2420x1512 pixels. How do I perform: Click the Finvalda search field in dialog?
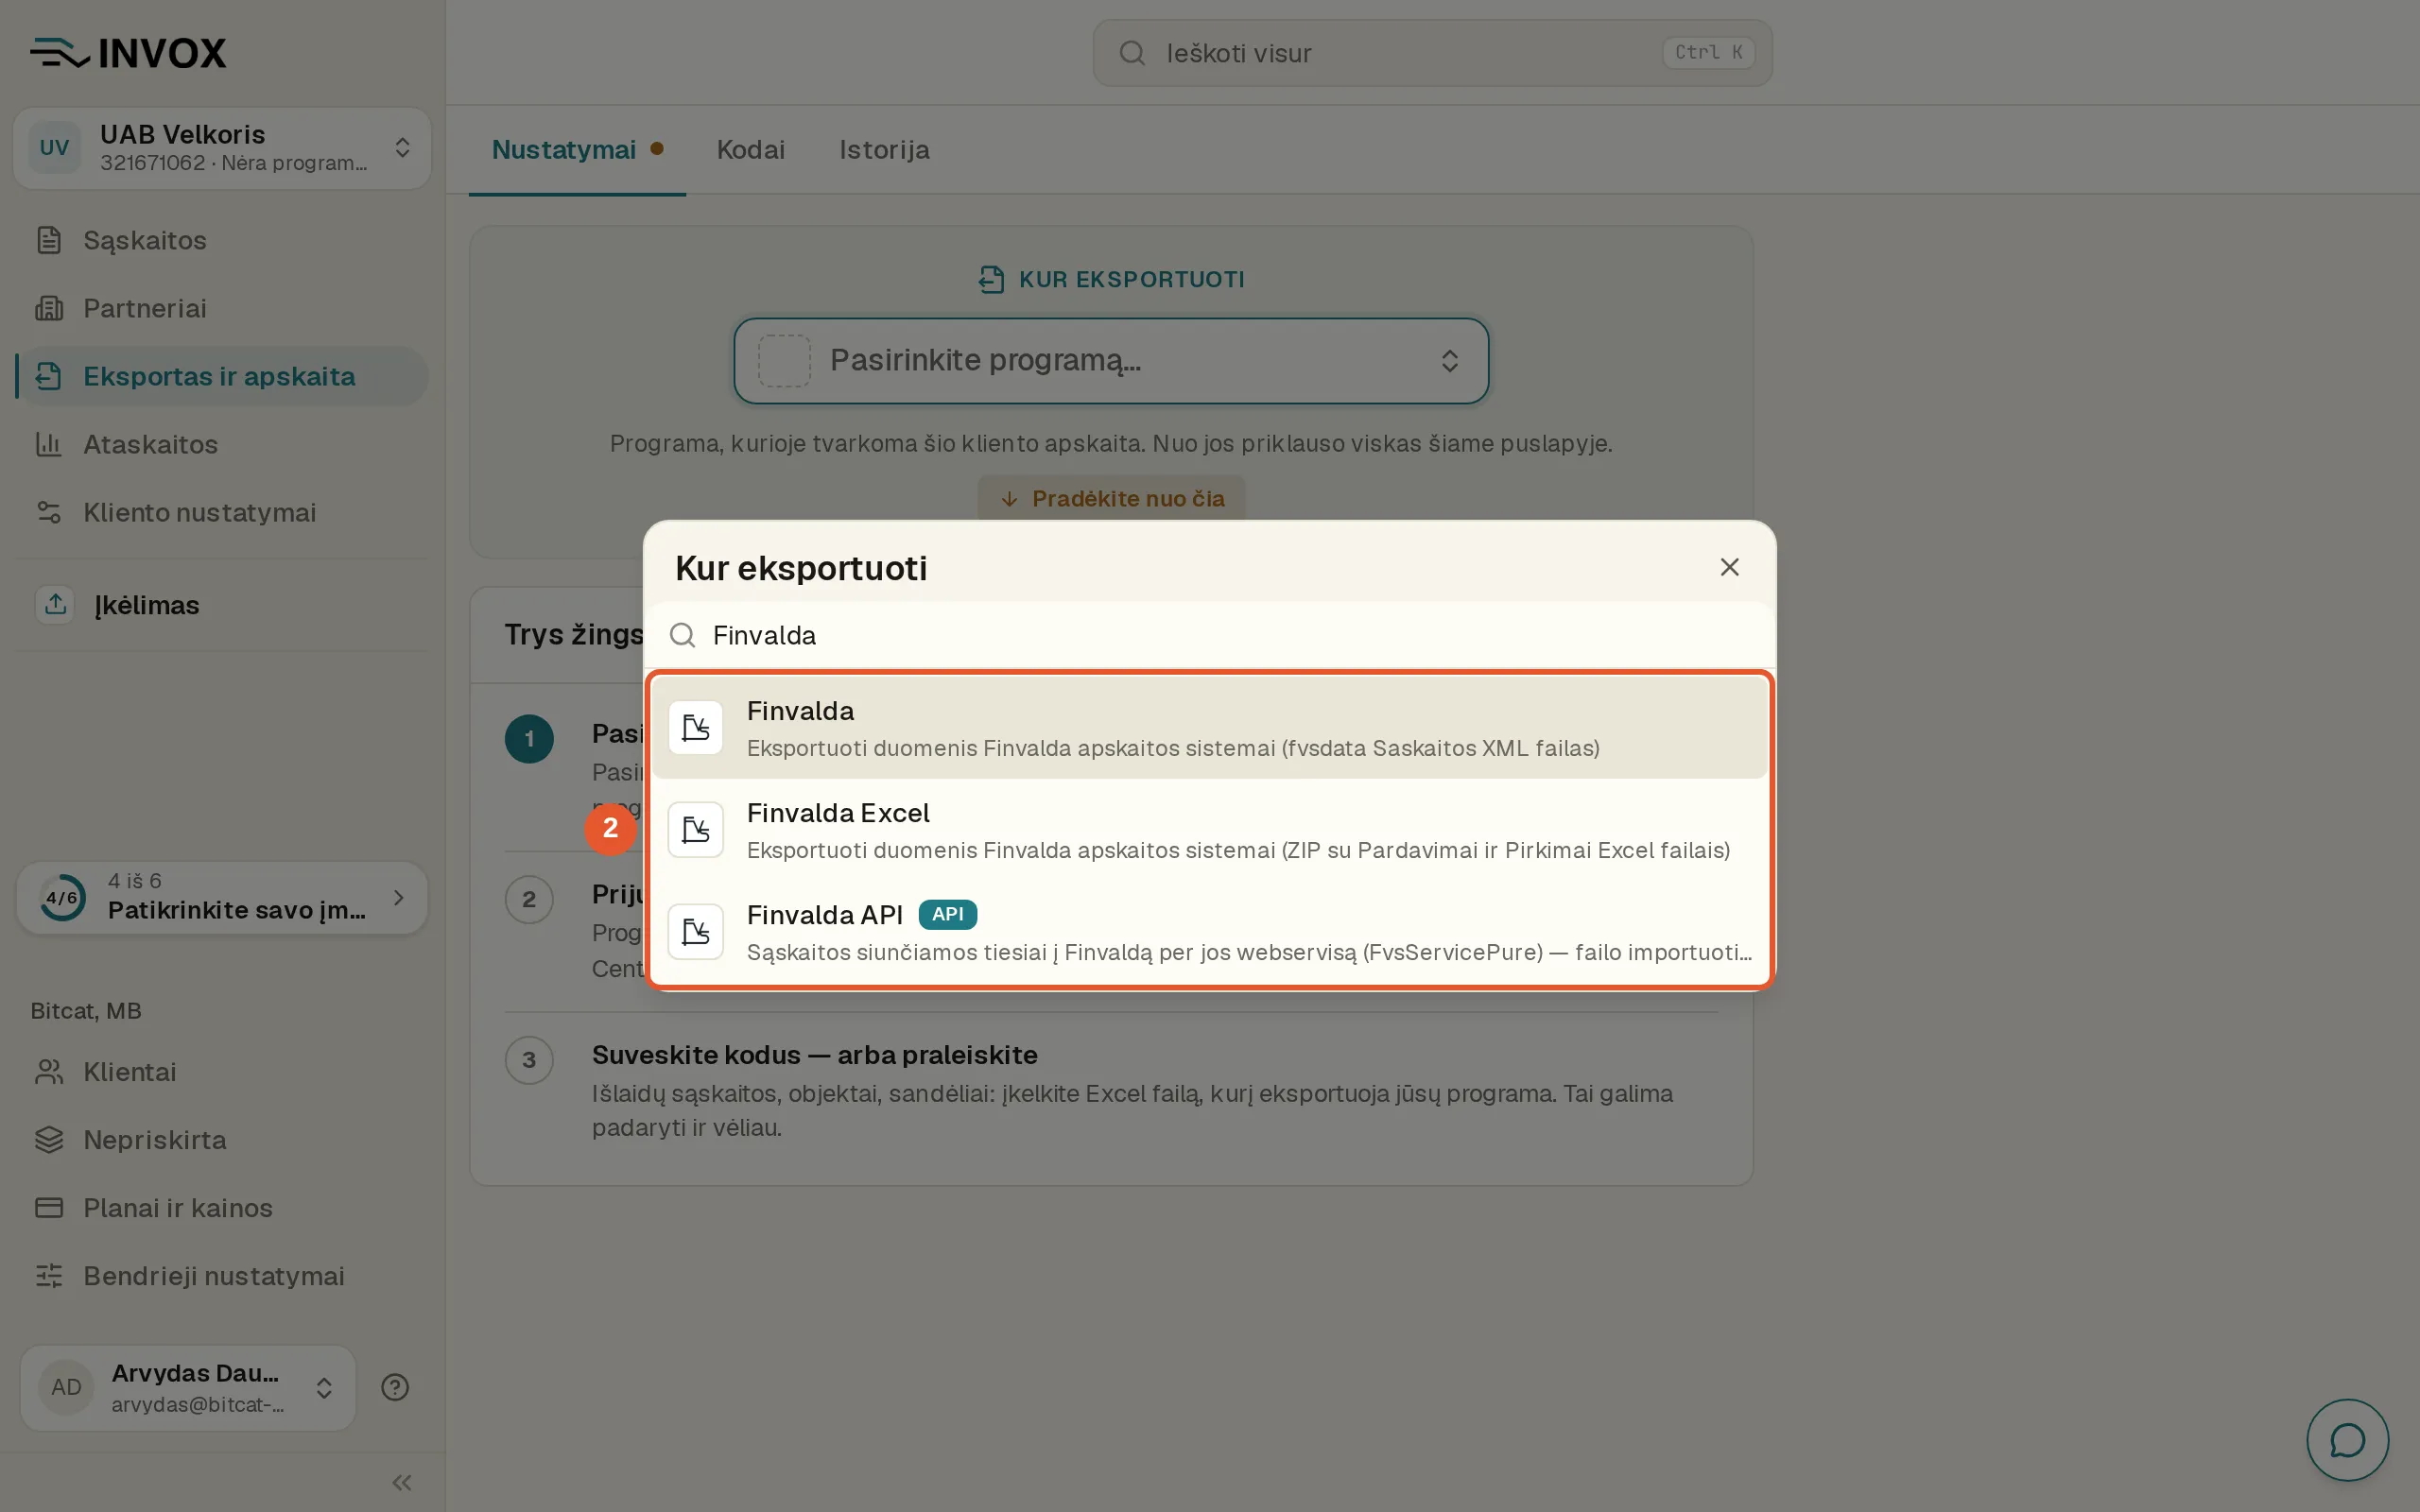pos(1210,635)
